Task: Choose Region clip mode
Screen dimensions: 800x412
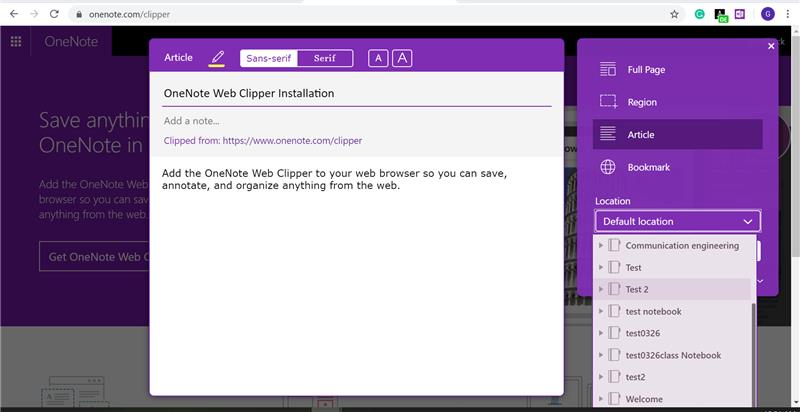Action: pyautogui.click(x=678, y=102)
